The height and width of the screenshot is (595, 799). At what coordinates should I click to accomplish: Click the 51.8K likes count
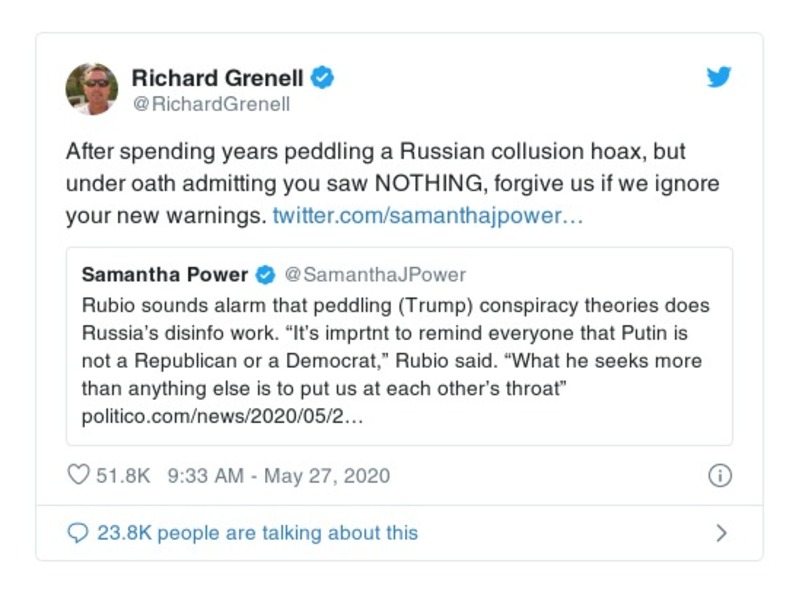(x=123, y=476)
